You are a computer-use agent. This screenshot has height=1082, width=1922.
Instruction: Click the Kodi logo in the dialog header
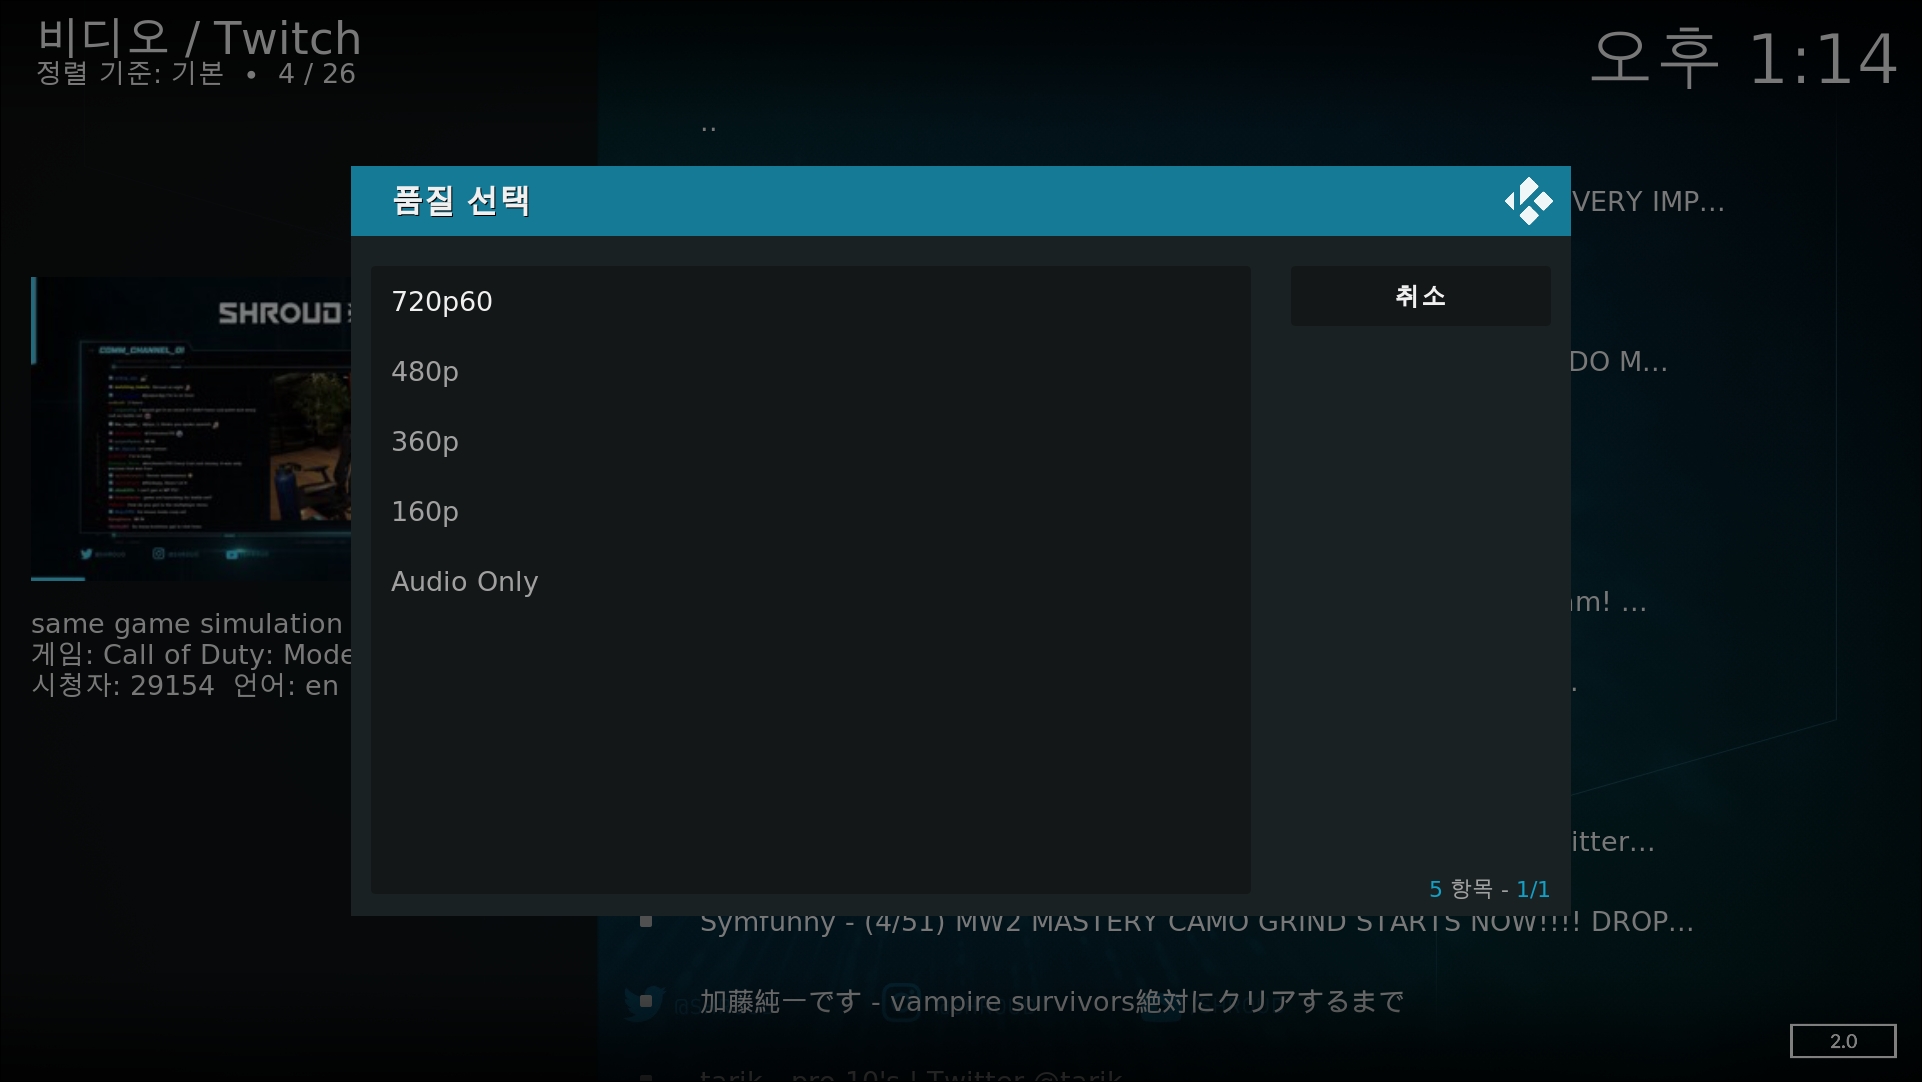coord(1528,201)
